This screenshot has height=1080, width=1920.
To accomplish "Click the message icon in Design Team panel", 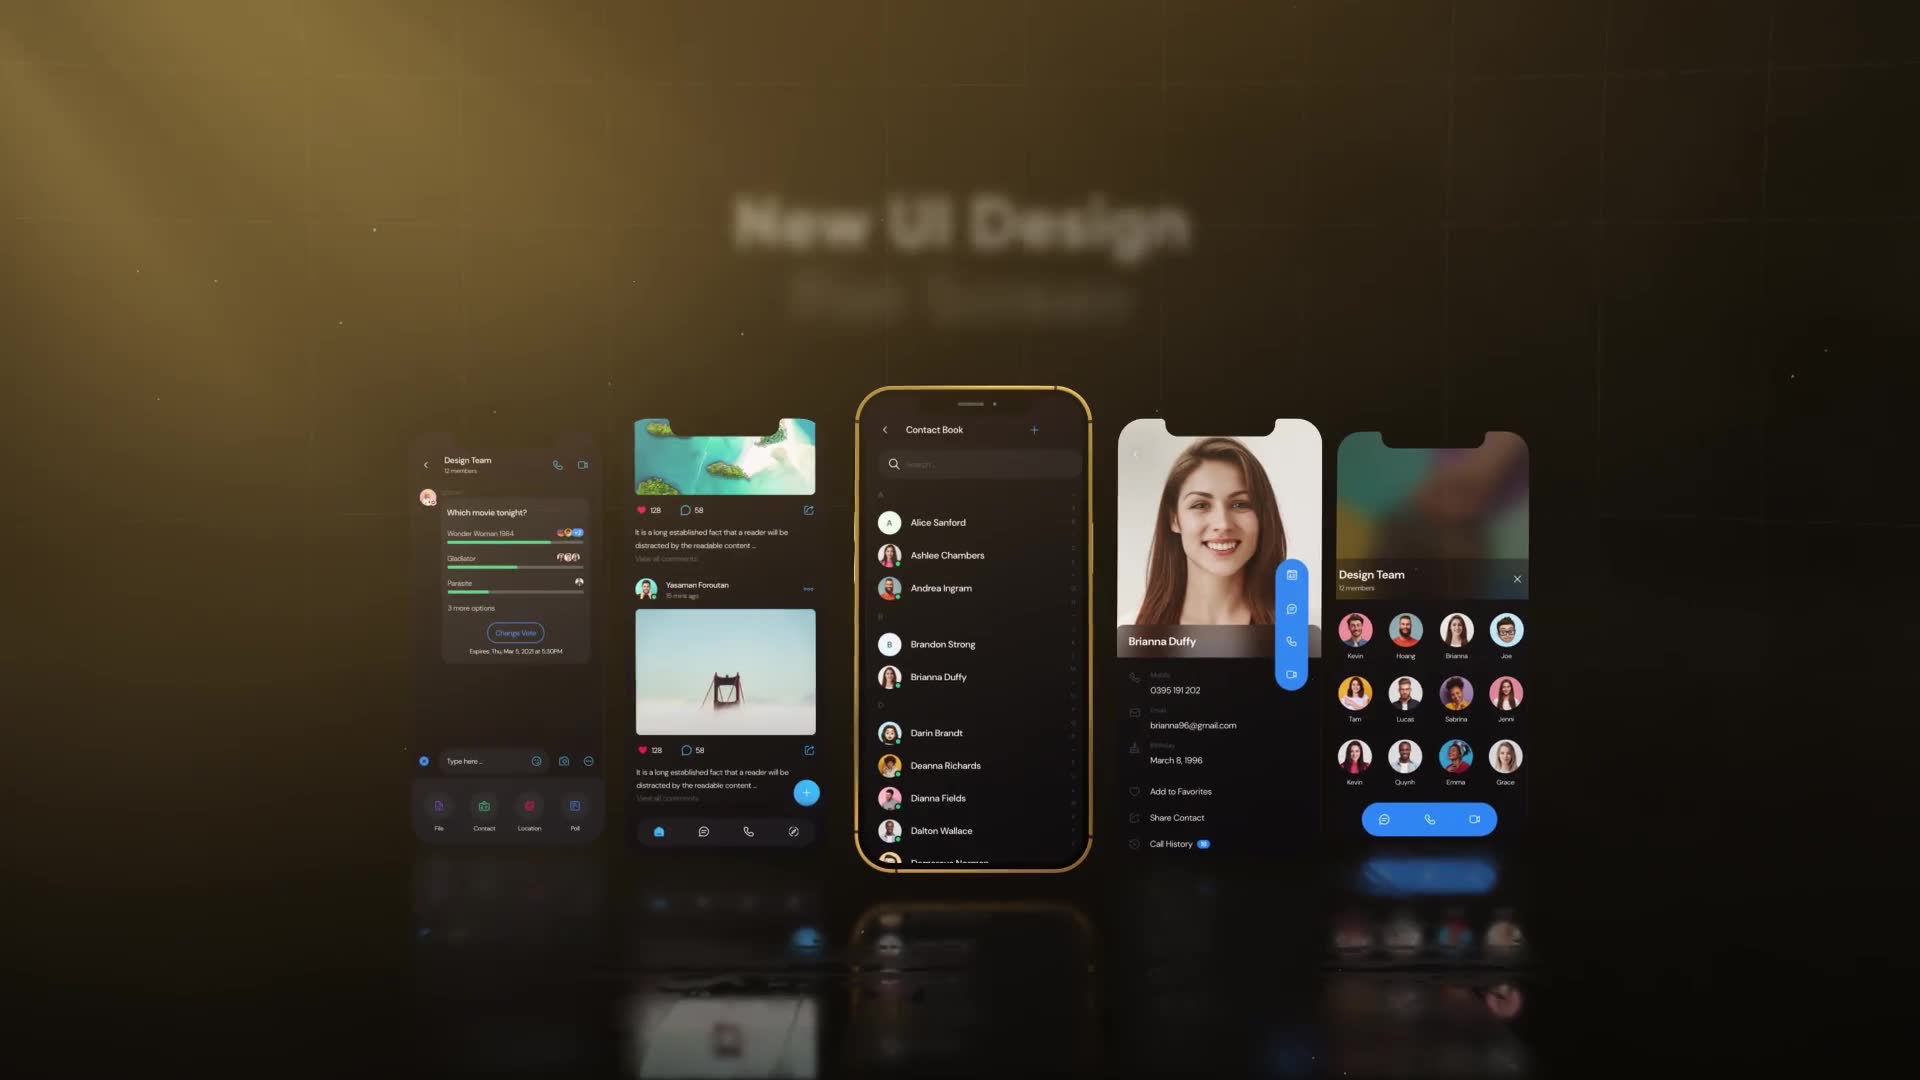I will [1383, 819].
